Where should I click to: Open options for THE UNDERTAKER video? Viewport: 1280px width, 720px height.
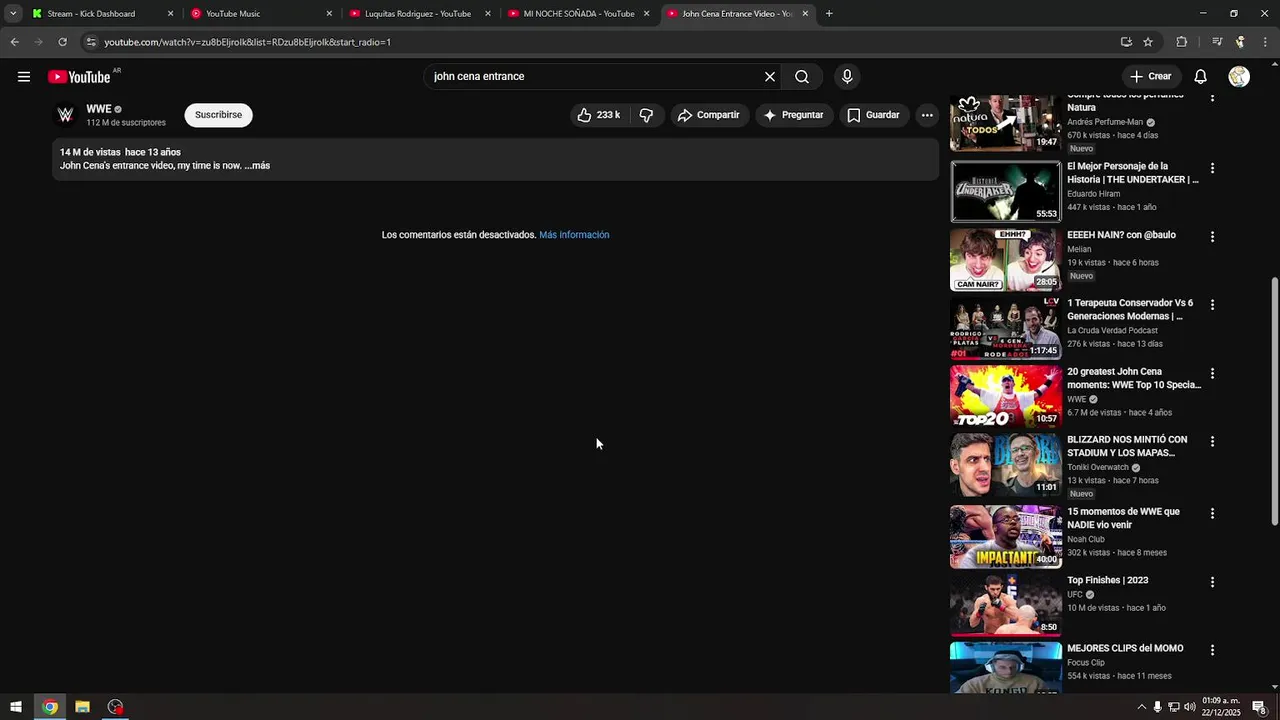coord(1212,168)
